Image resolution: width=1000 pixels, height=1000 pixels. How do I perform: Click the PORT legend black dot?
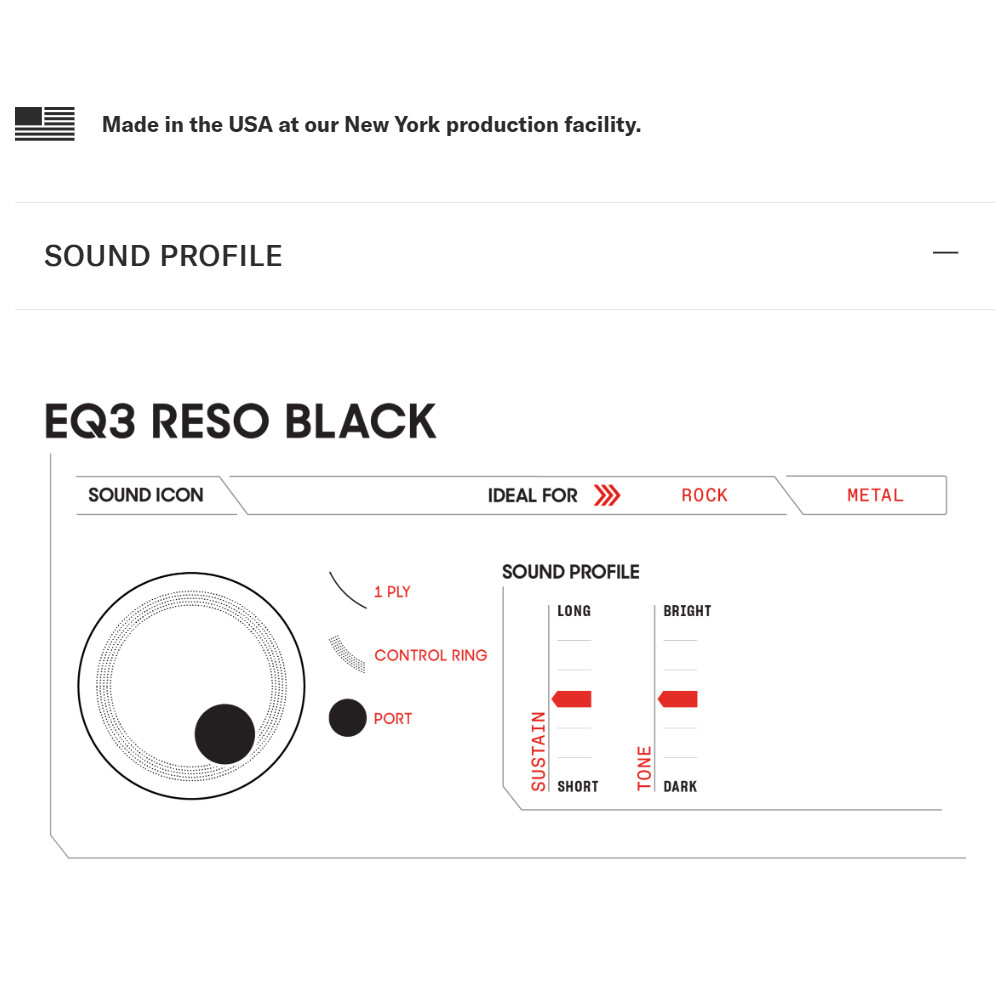pos(347,718)
